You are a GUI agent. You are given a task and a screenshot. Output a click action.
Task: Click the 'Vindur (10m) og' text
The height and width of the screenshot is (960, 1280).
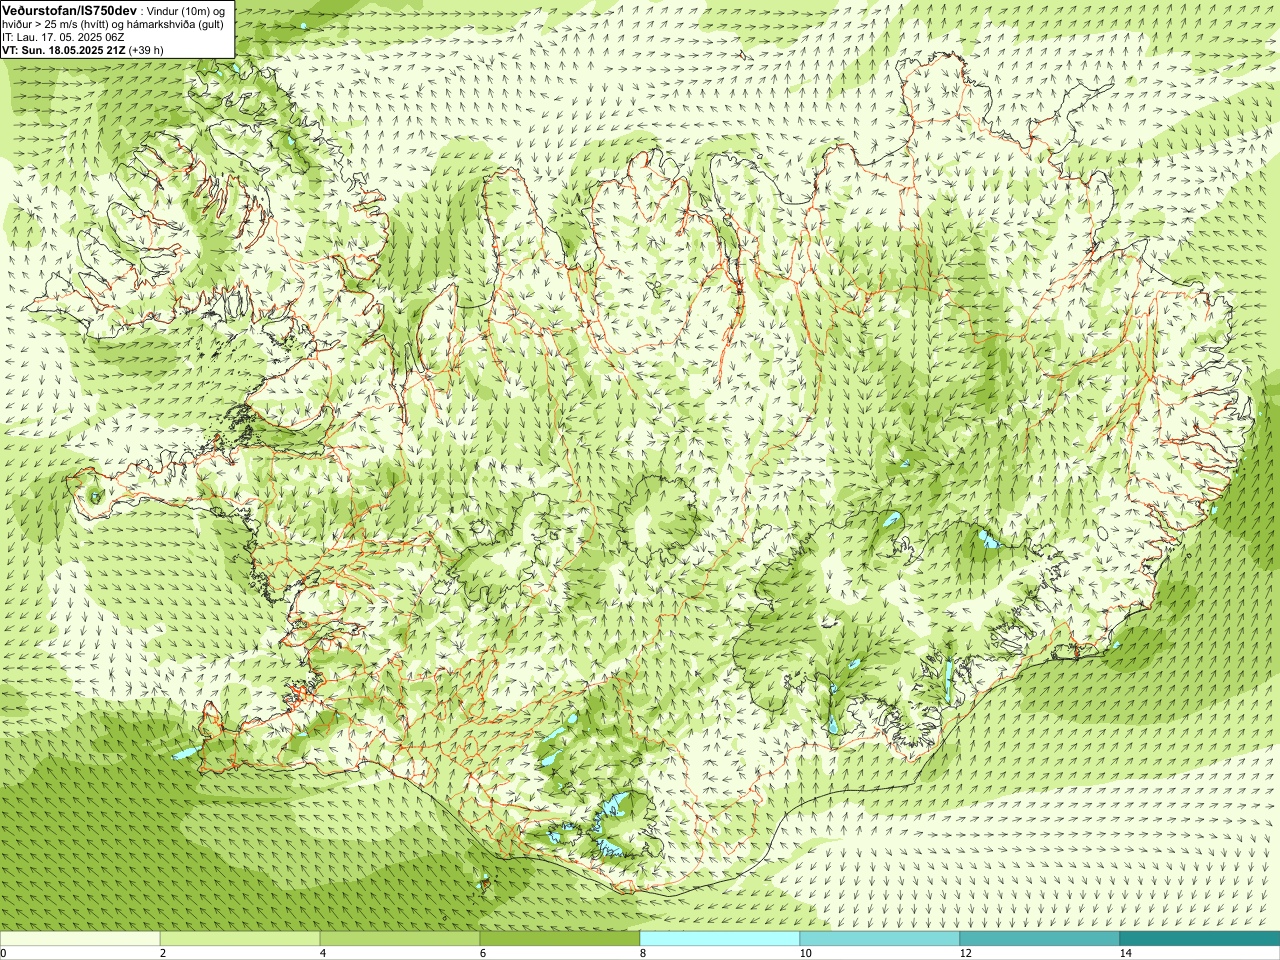point(187,10)
